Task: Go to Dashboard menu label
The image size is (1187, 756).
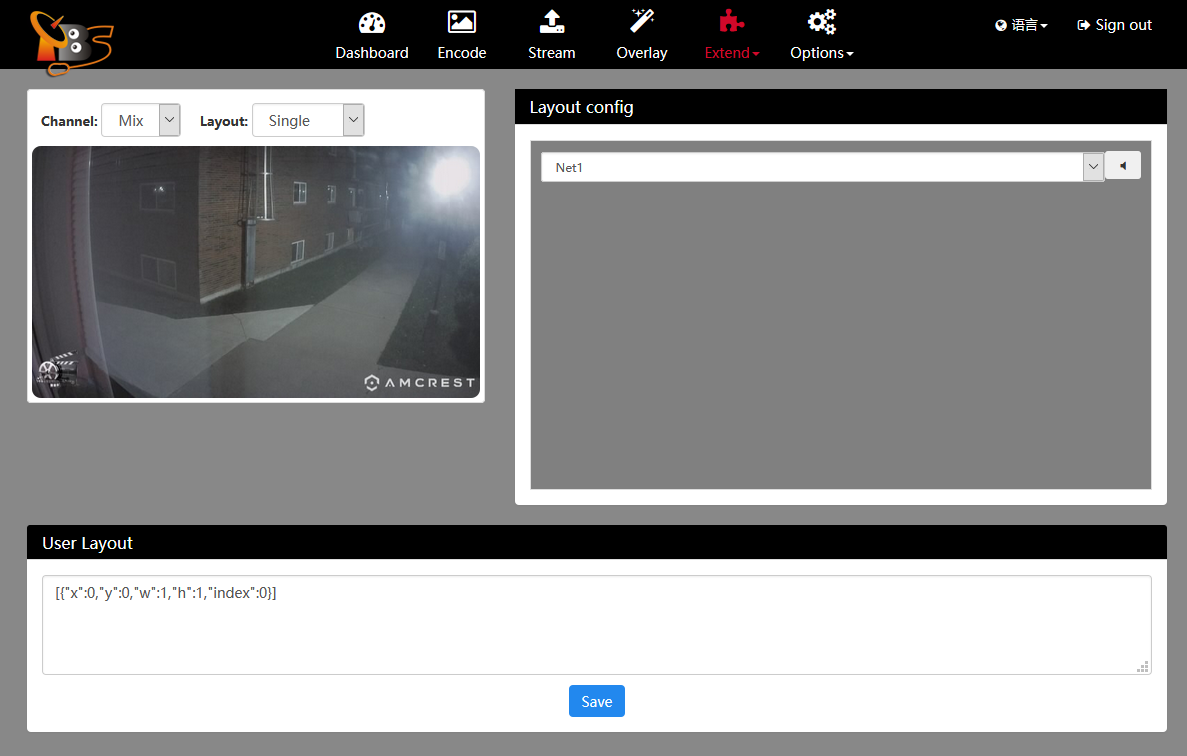Action: [372, 53]
